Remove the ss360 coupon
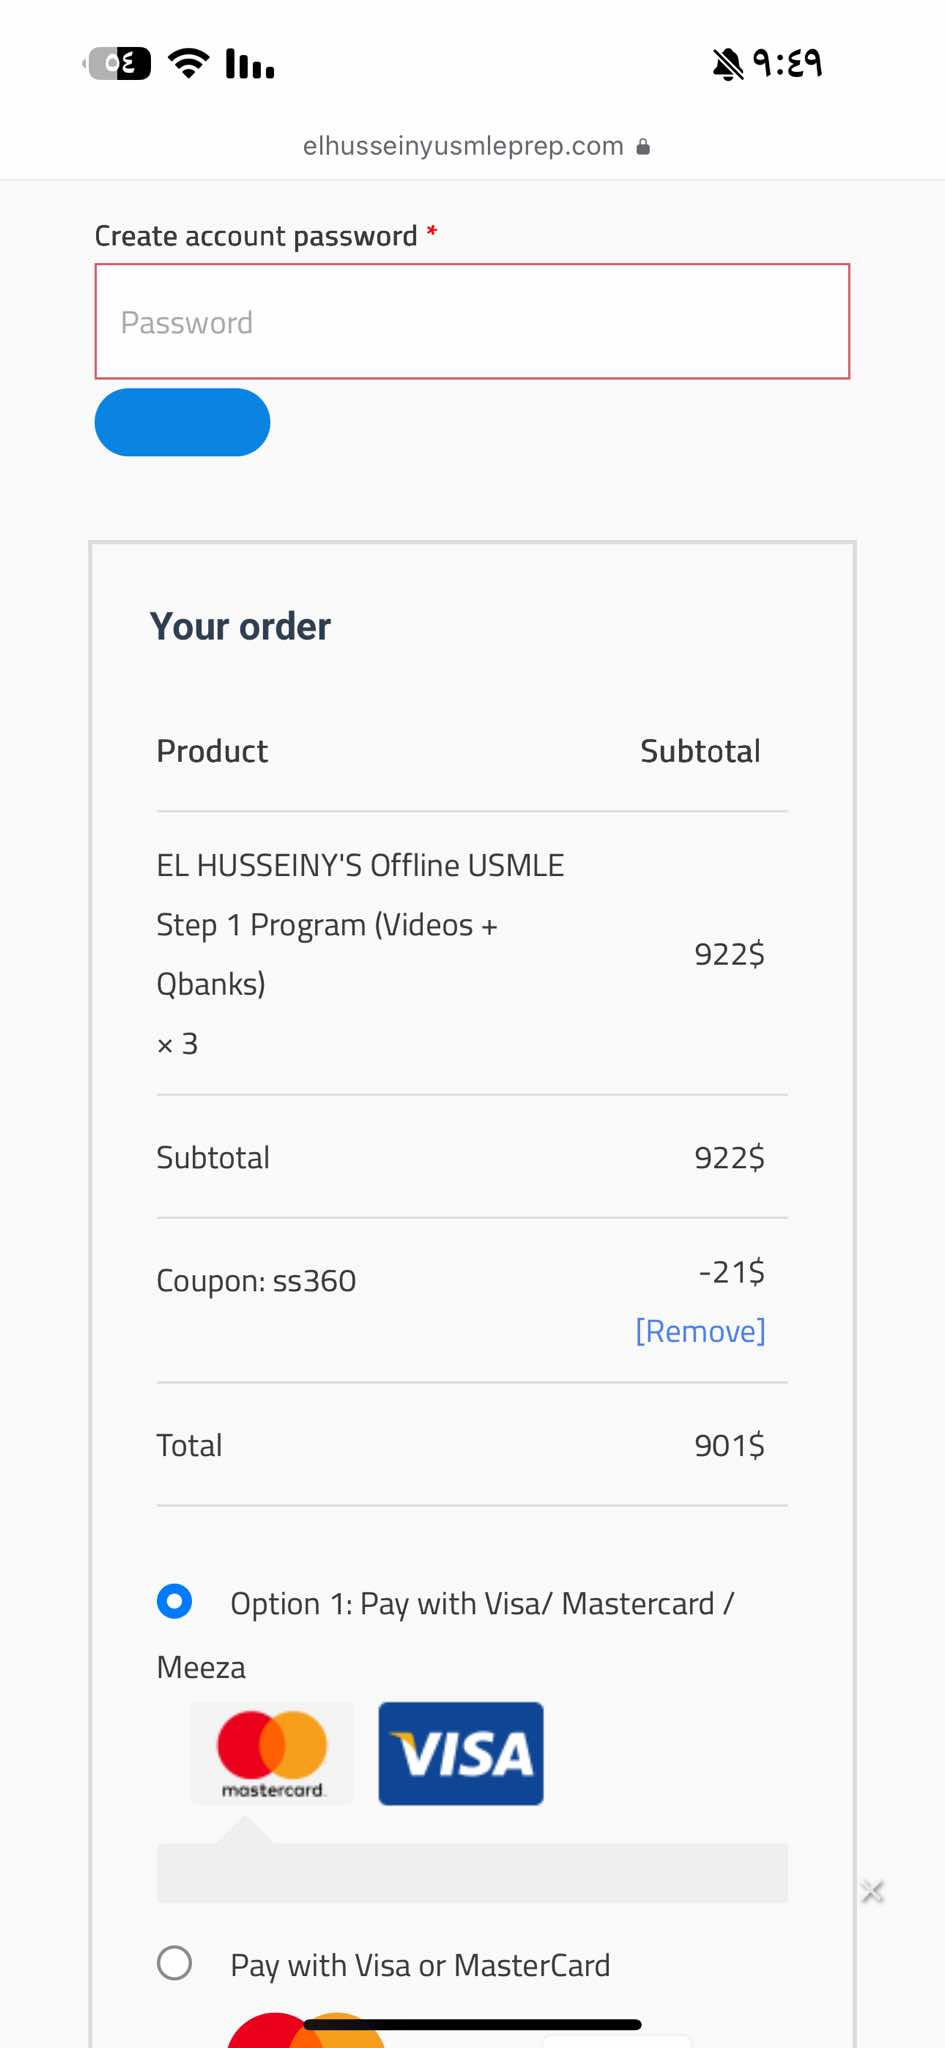 coord(700,1331)
